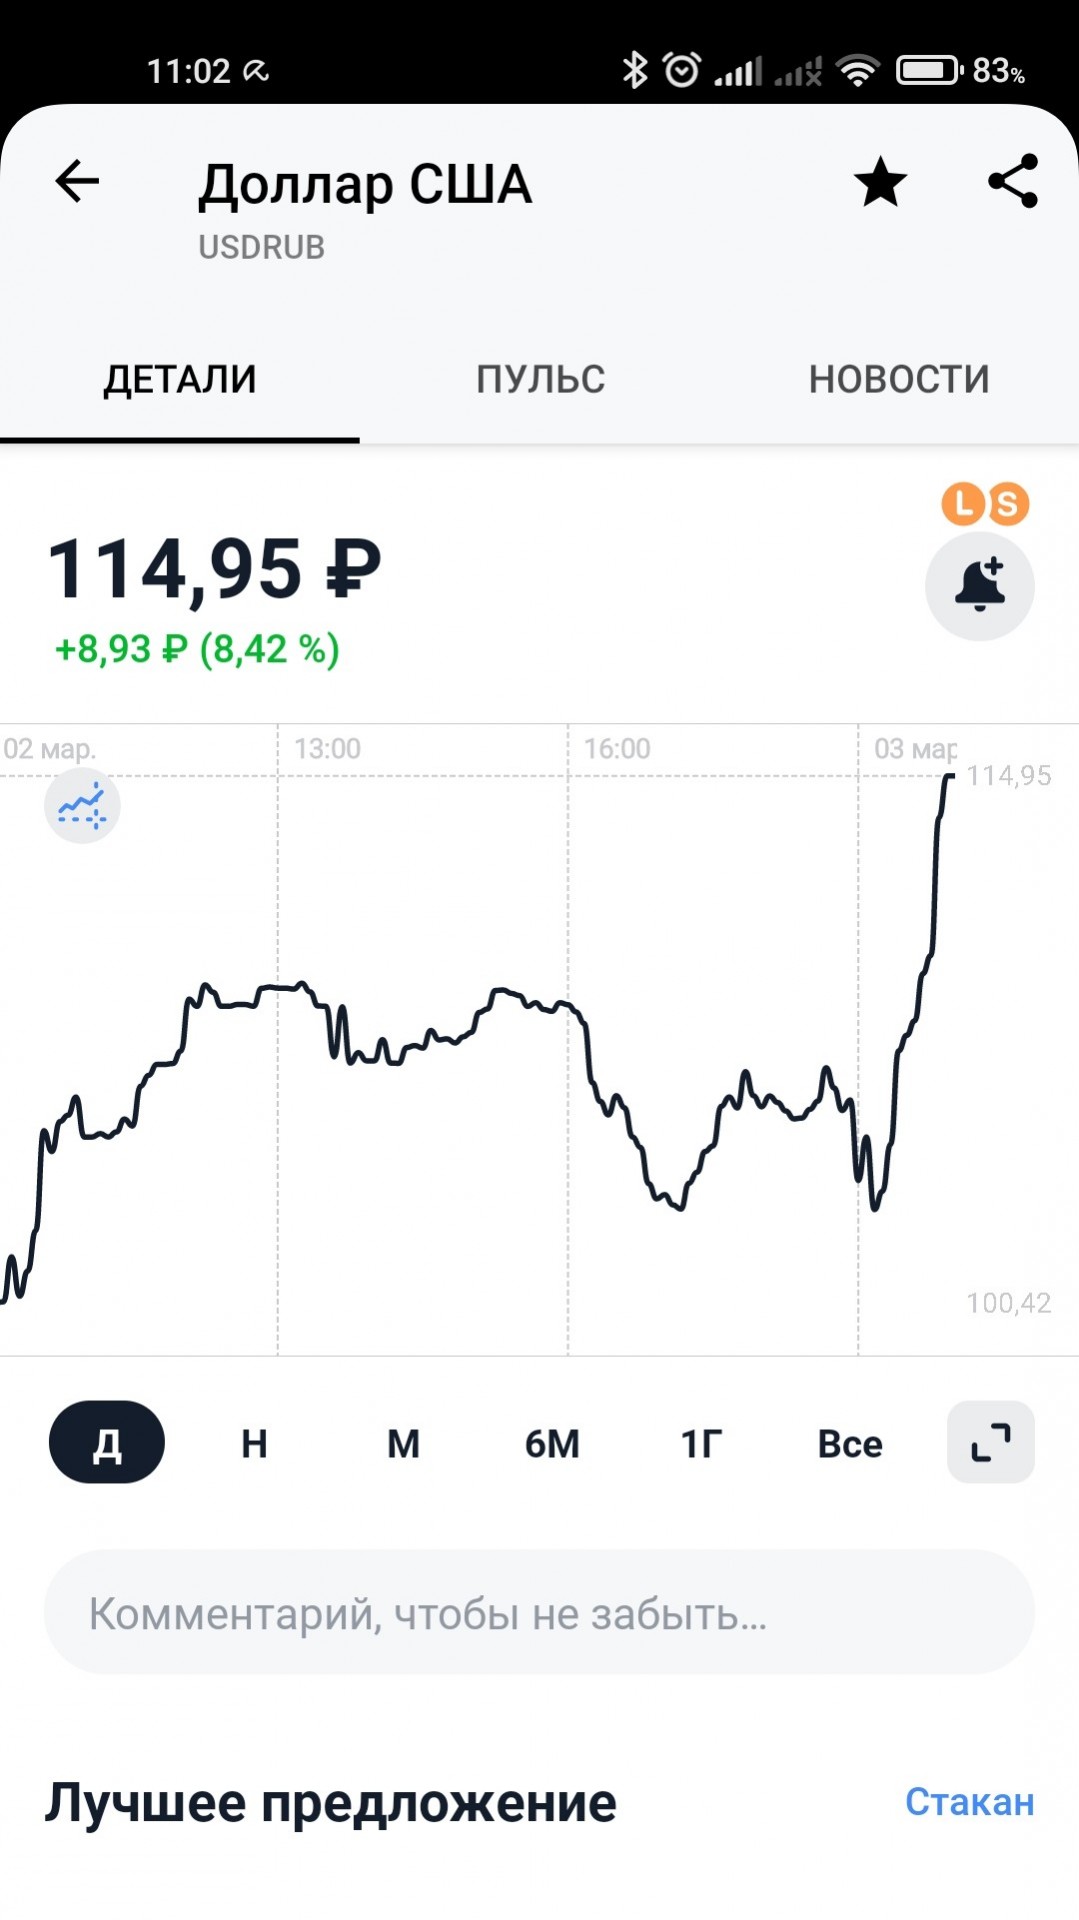Select the Д day period
This screenshot has width=1079, height=1920.
pos(107,1442)
